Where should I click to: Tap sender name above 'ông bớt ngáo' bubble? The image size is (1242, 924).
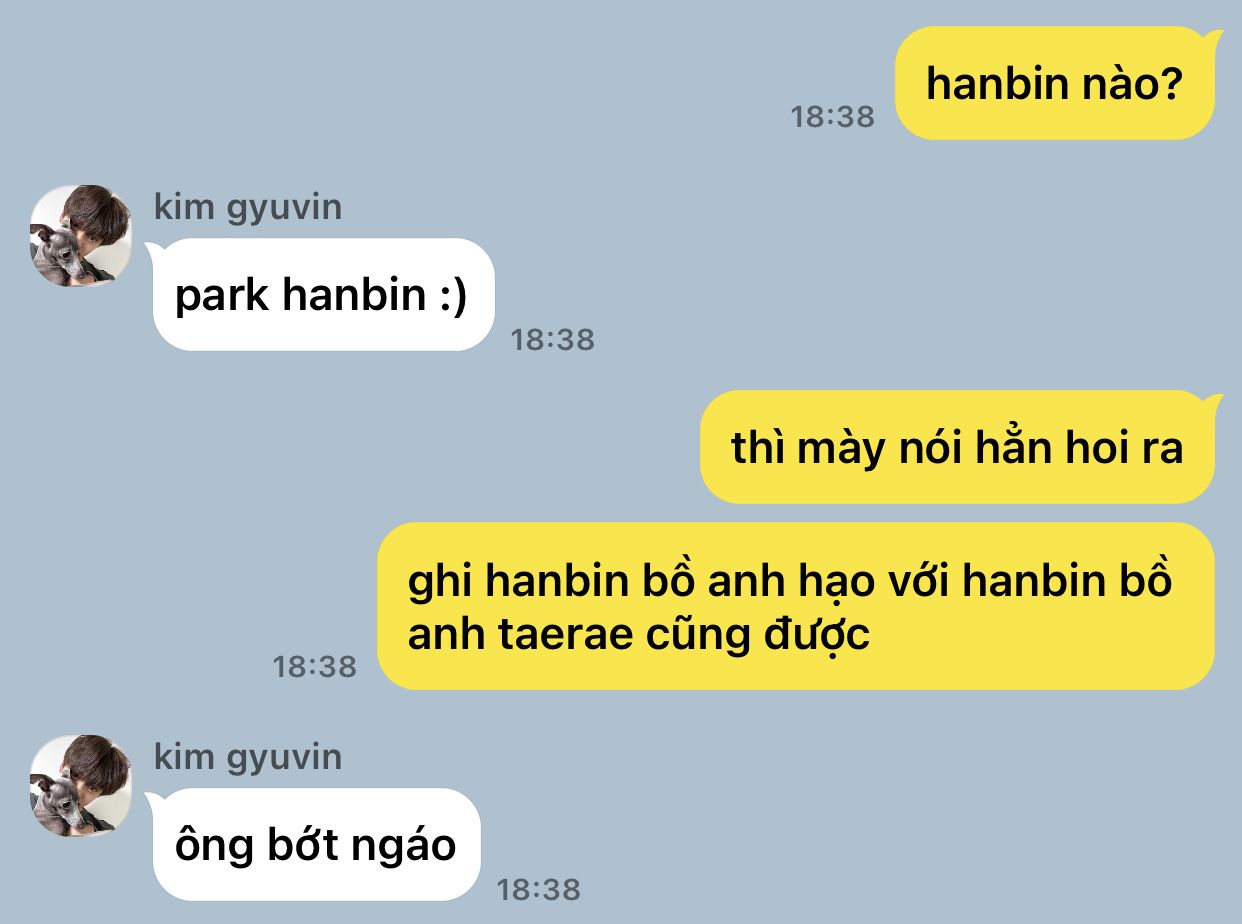(248, 757)
